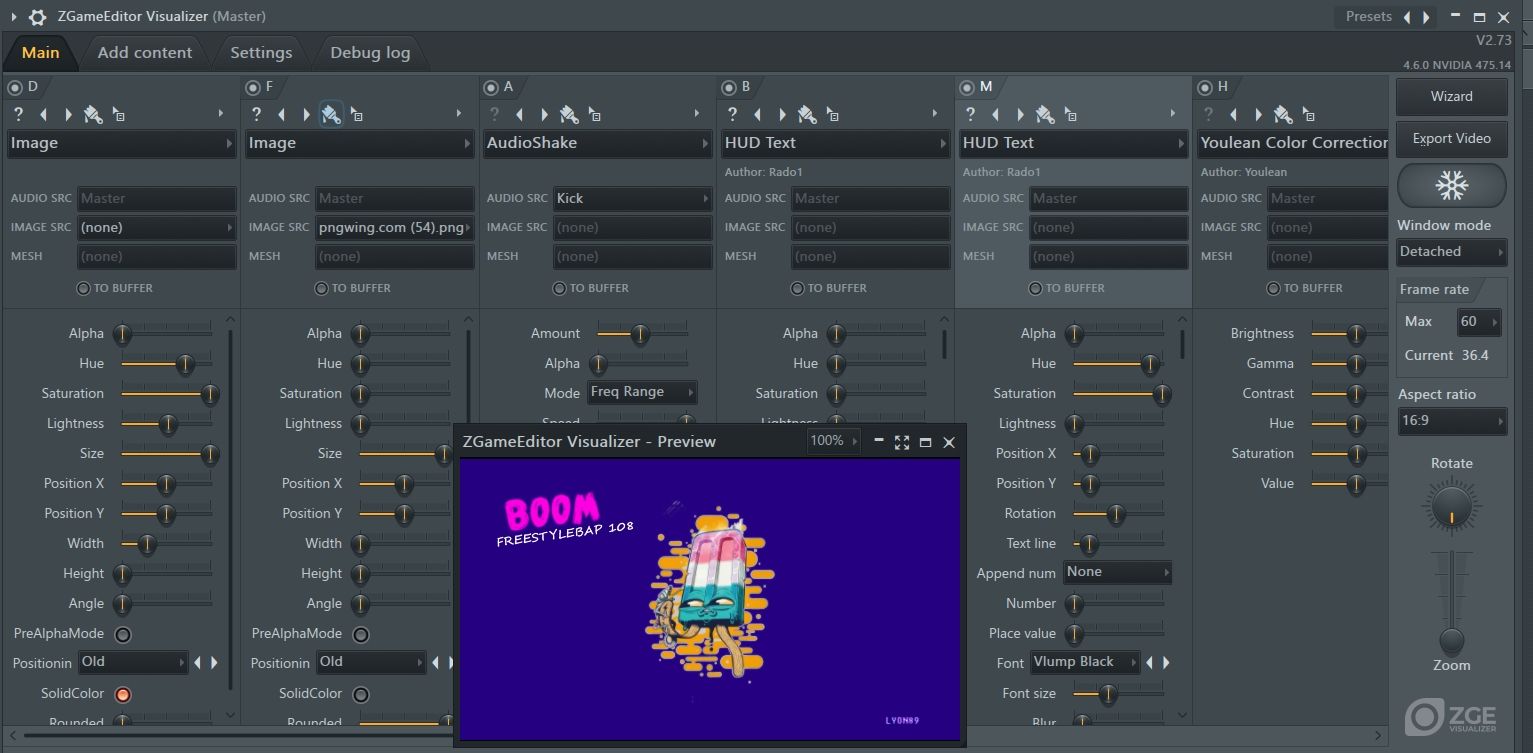Click the cursor-list icon in layer B

click(x=832, y=114)
